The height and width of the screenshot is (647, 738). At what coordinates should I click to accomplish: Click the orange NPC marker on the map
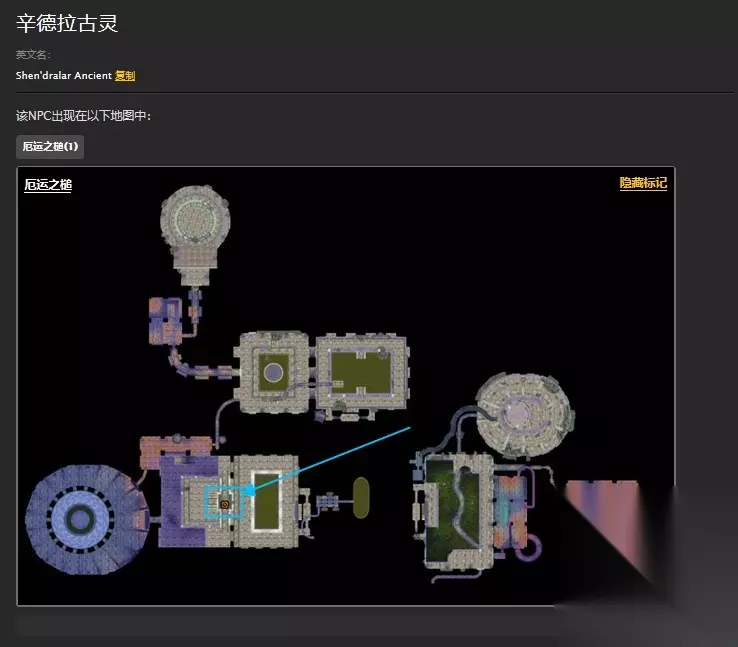pos(225,504)
